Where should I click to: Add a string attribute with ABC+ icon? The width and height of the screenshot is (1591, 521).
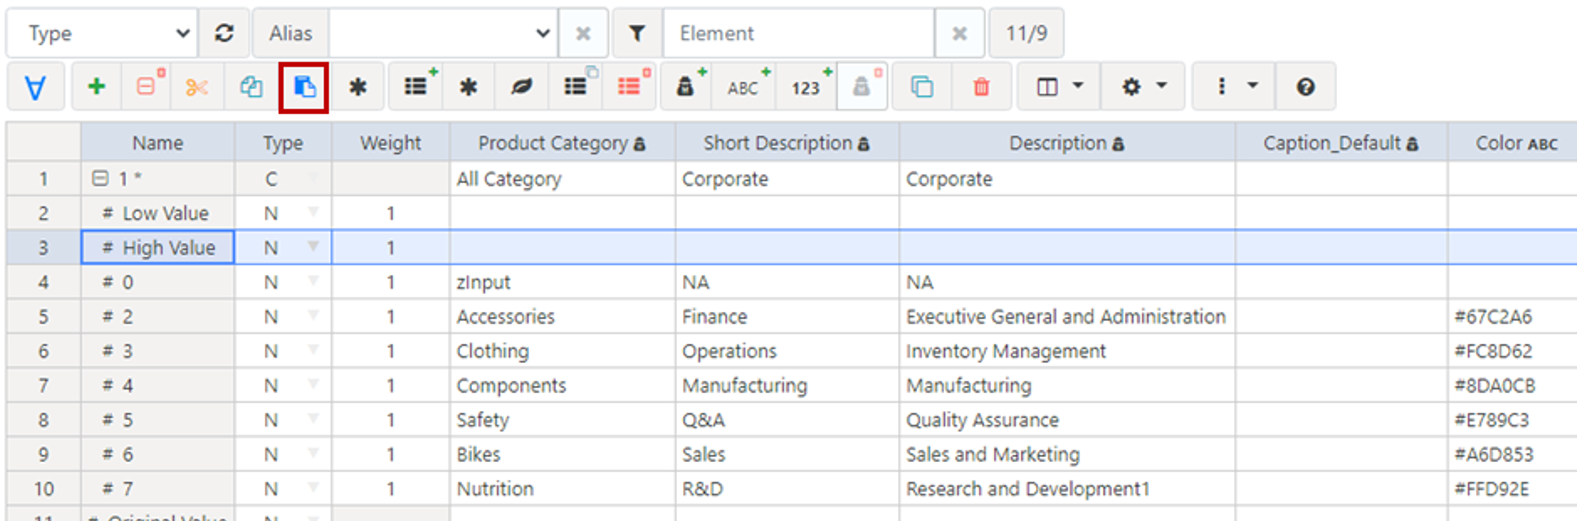[x=744, y=87]
